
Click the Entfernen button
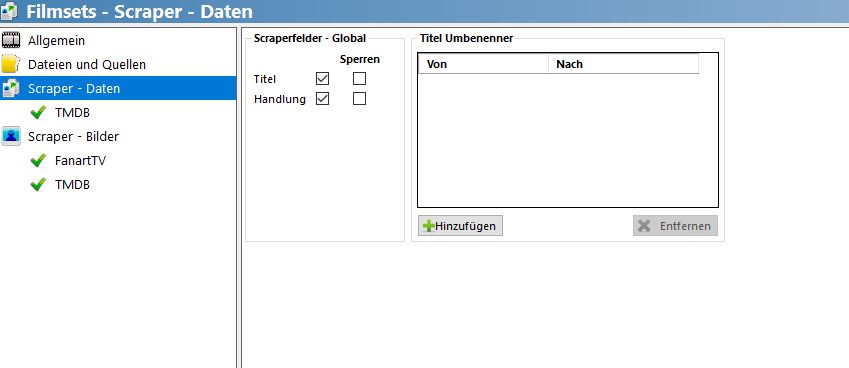click(675, 226)
